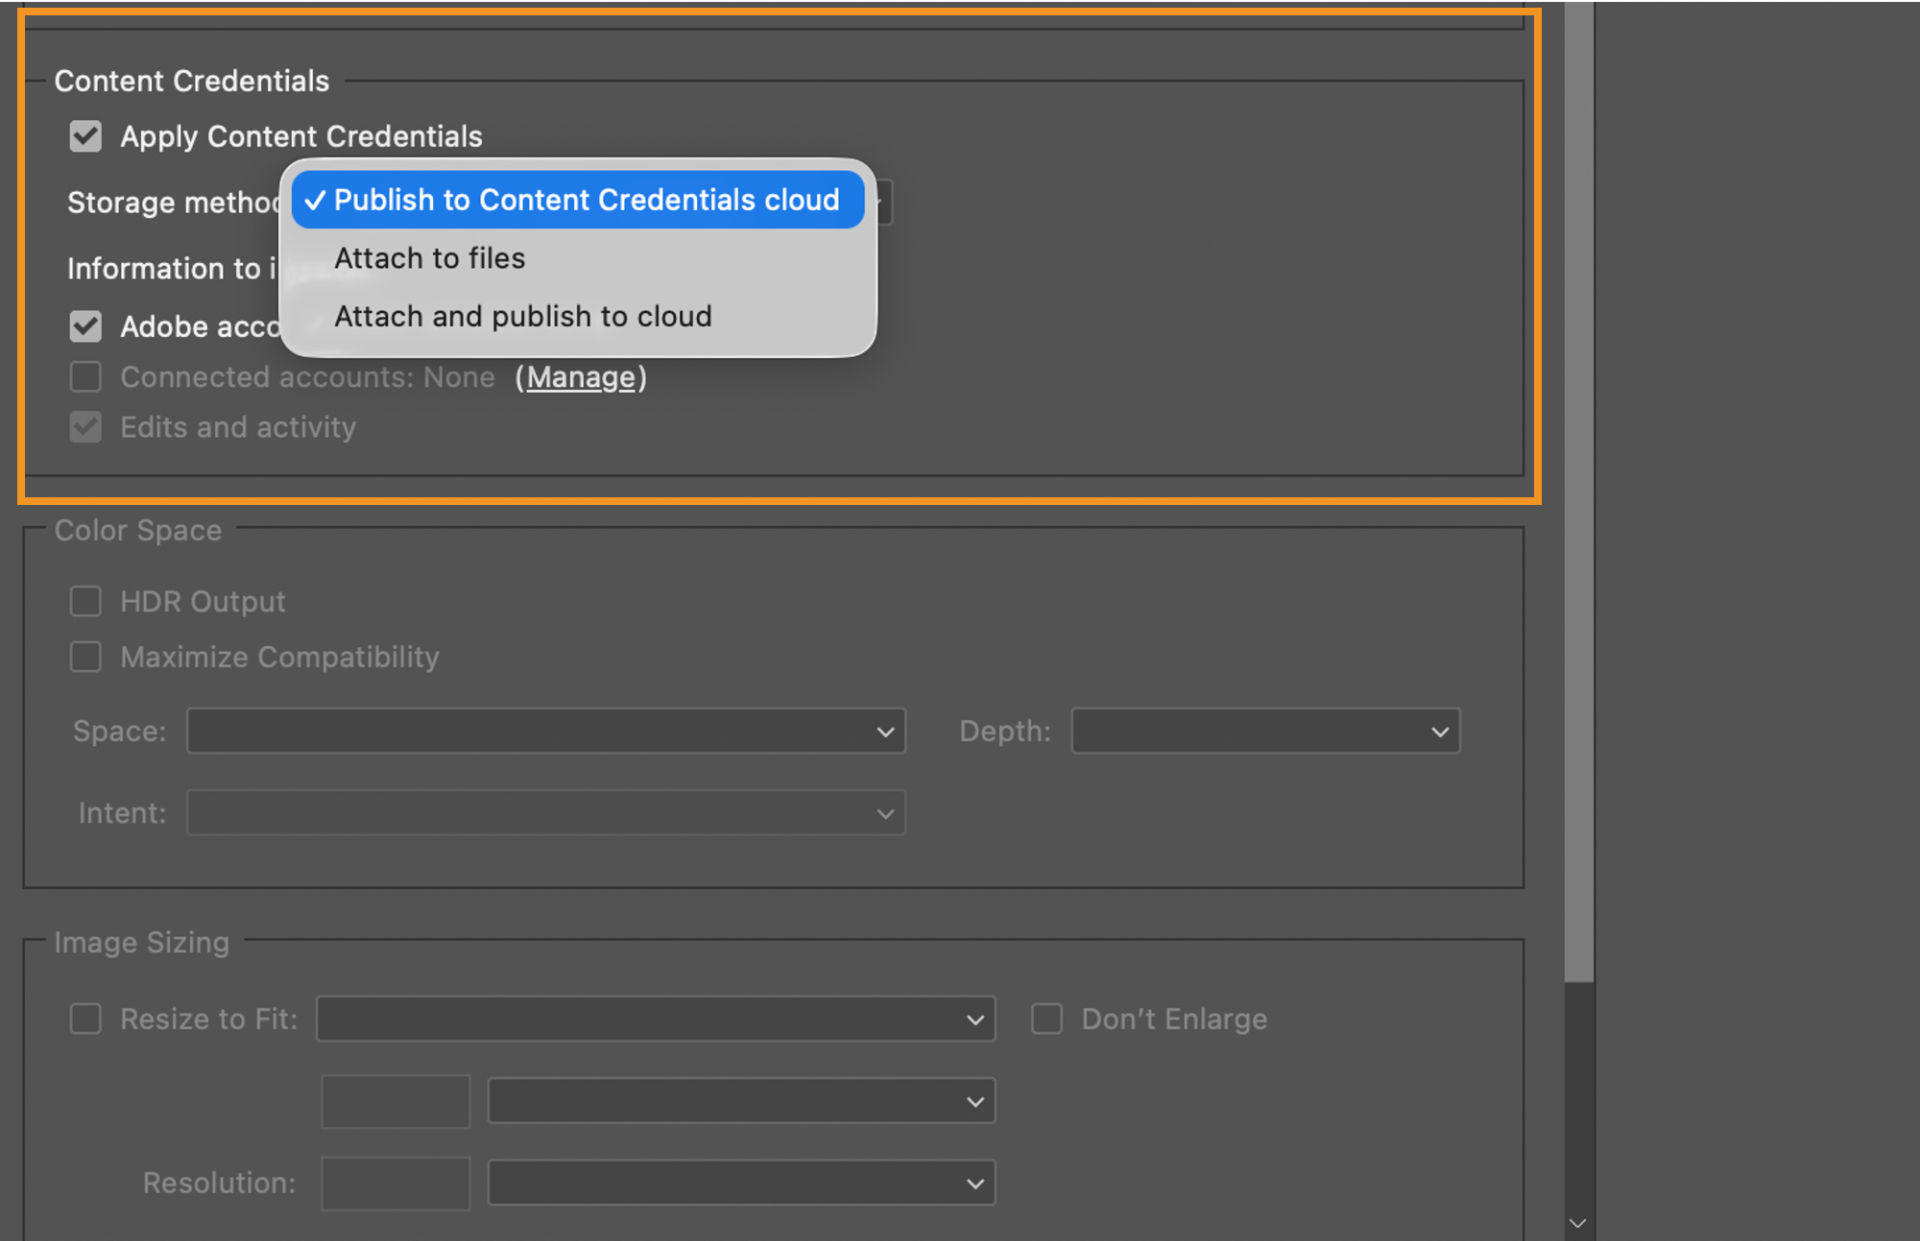Viewport: 1920px width, 1241px height.
Task: Enable Connected accounts checkbox
Action: [86, 377]
